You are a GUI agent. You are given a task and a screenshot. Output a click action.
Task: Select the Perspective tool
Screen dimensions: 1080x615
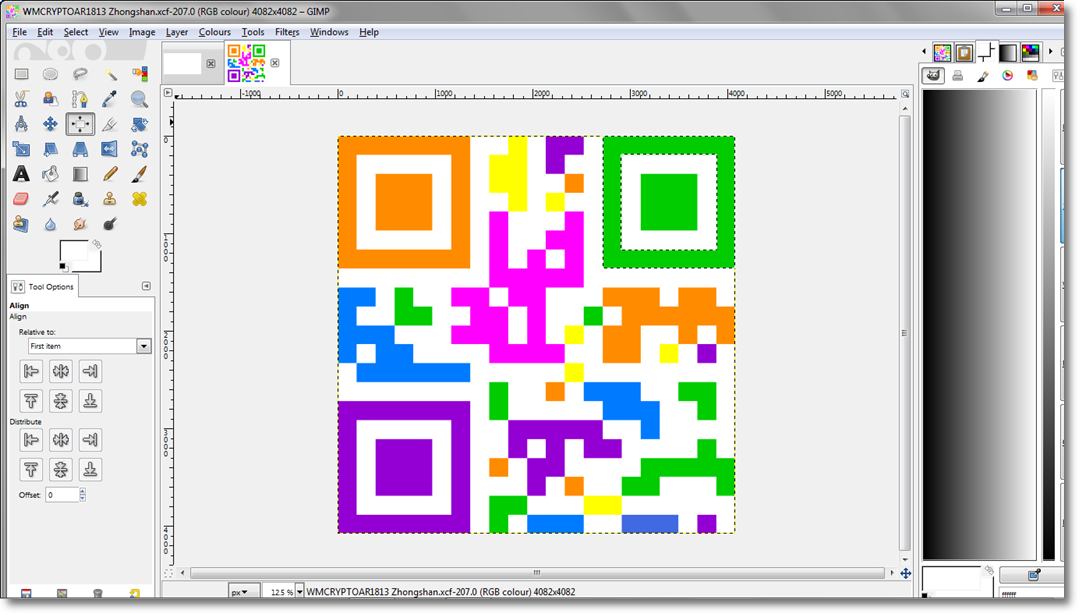coord(80,149)
